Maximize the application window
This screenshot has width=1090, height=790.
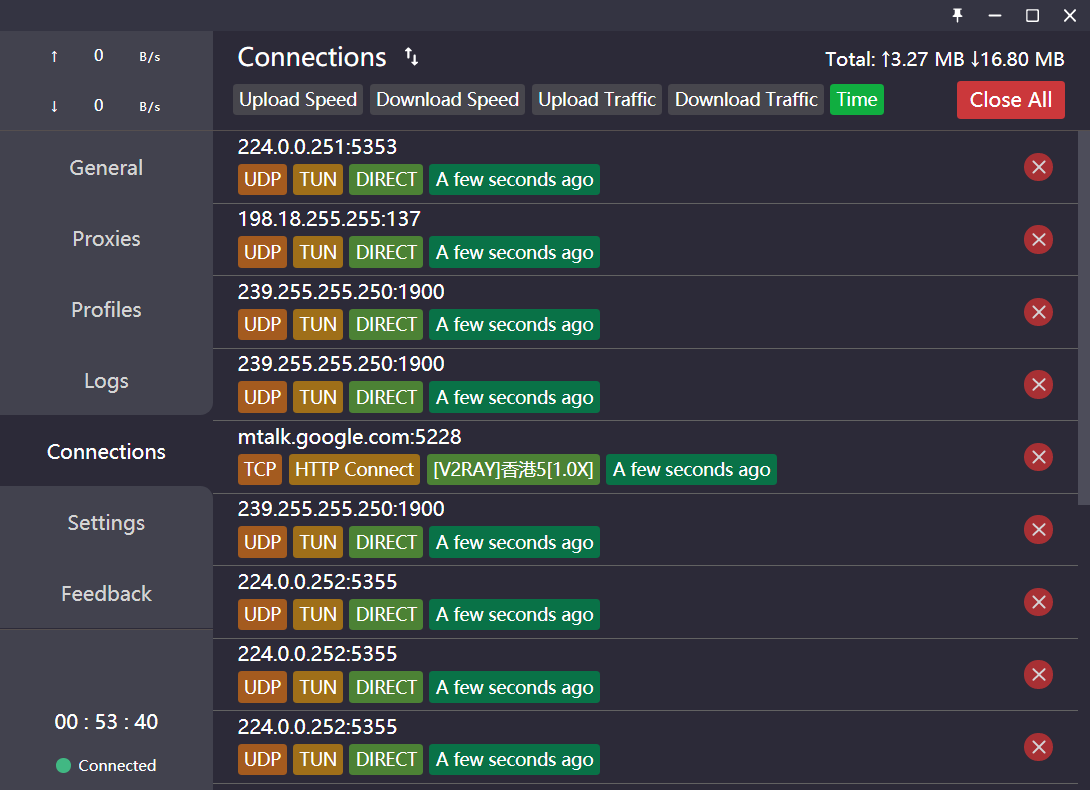click(1032, 15)
